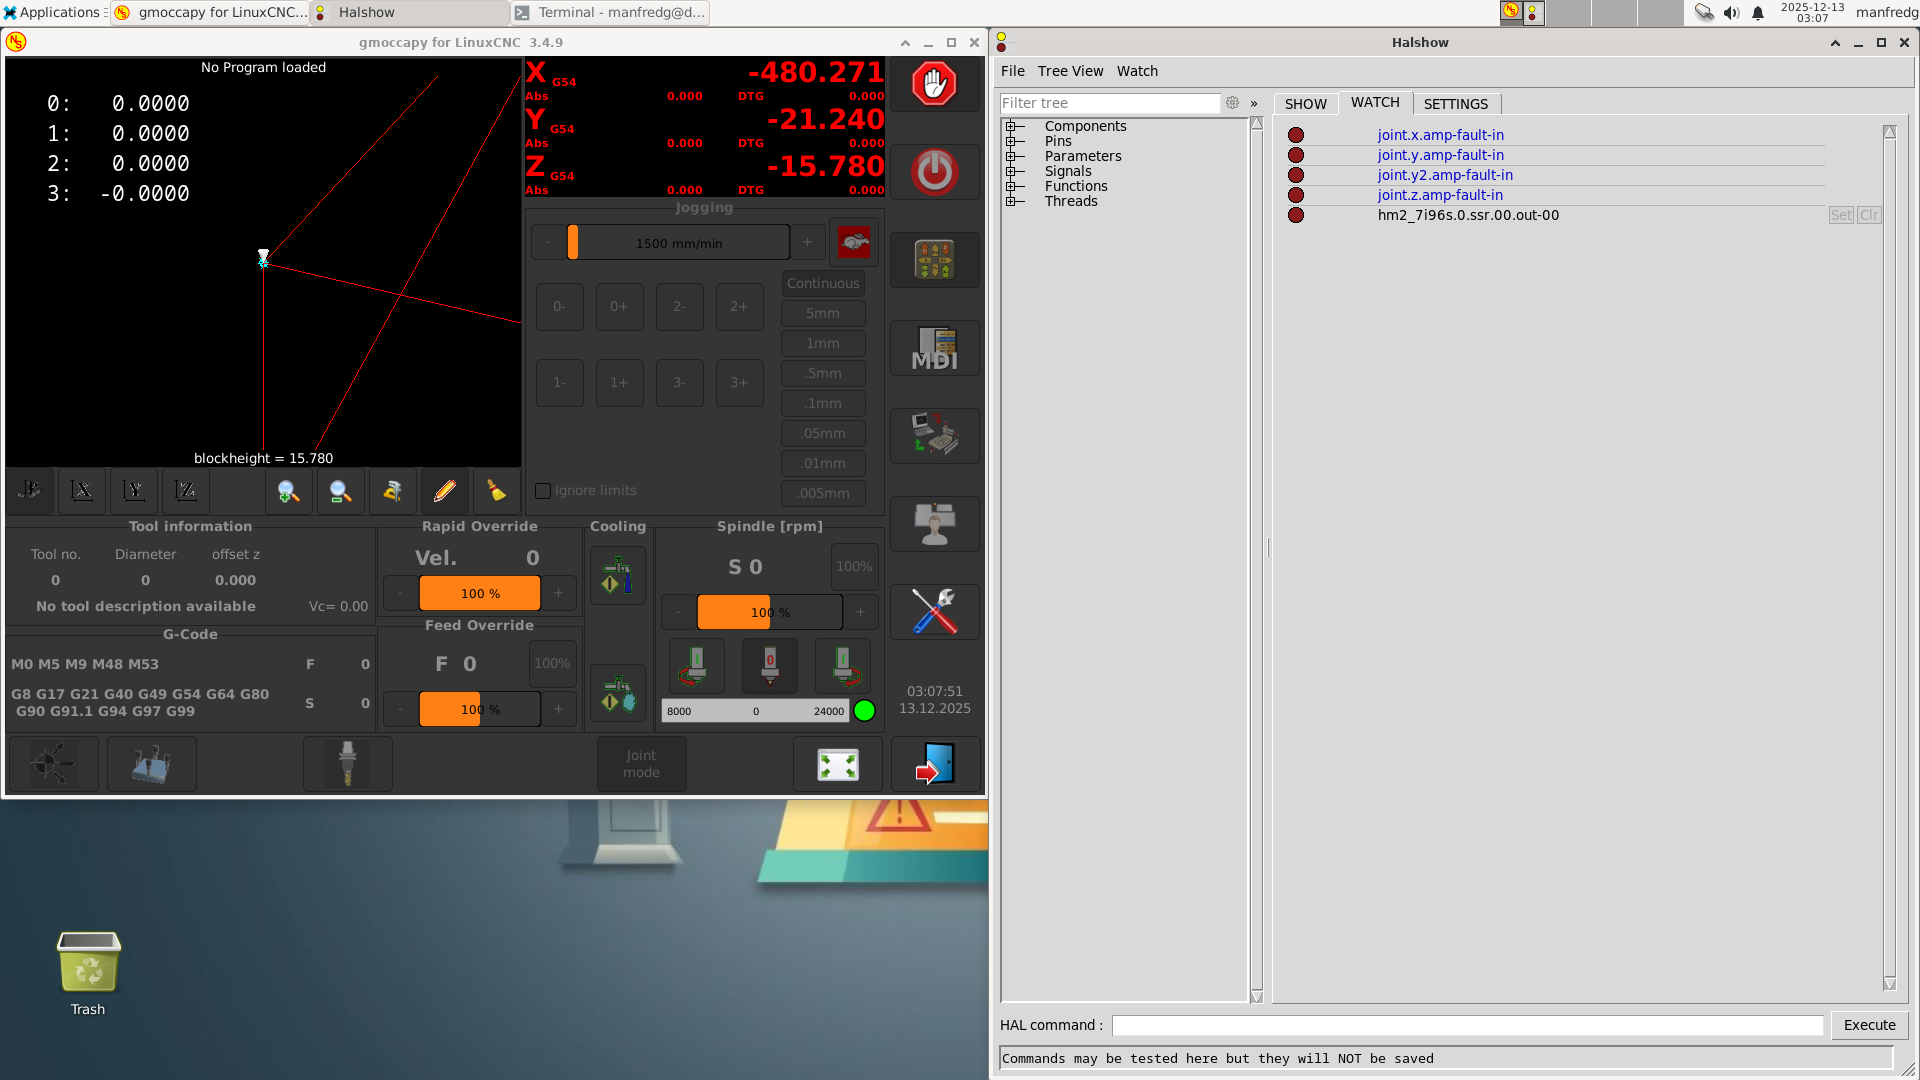
Task: Zoom in the preview with magnifier plus
Action: pyautogui.click(x=288, y=491)
